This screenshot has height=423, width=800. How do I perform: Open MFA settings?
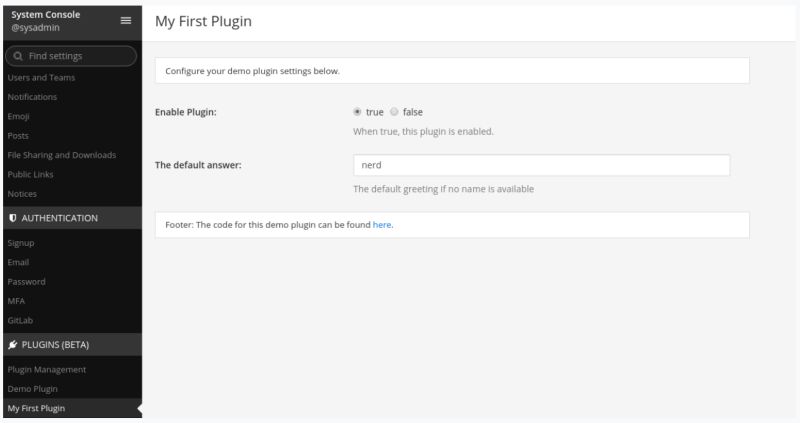[16, 301]
